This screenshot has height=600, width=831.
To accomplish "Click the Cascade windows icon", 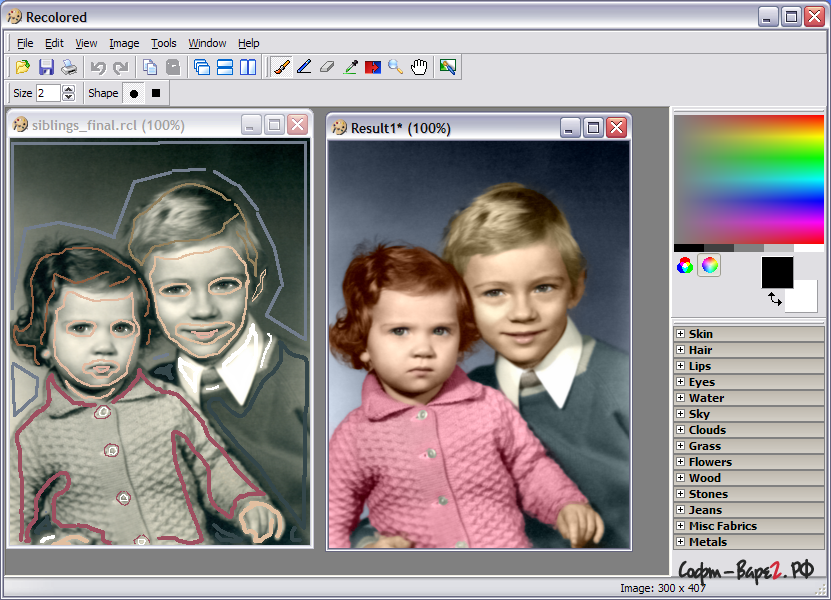I will [202, 67].
